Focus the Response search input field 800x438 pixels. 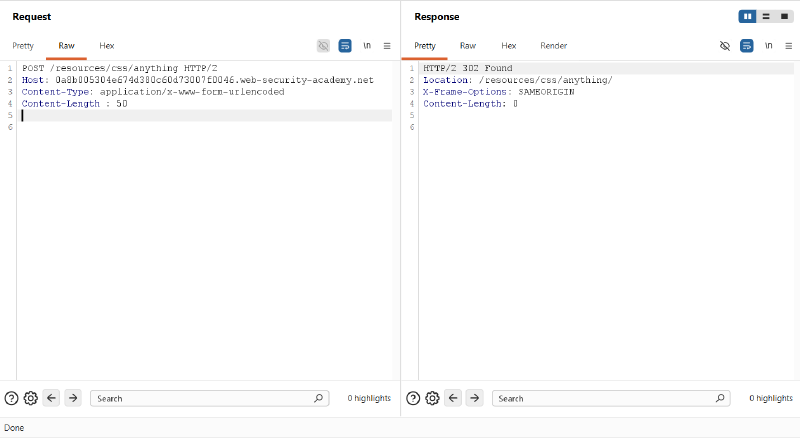pyautogui.click(x=611, y=398)
